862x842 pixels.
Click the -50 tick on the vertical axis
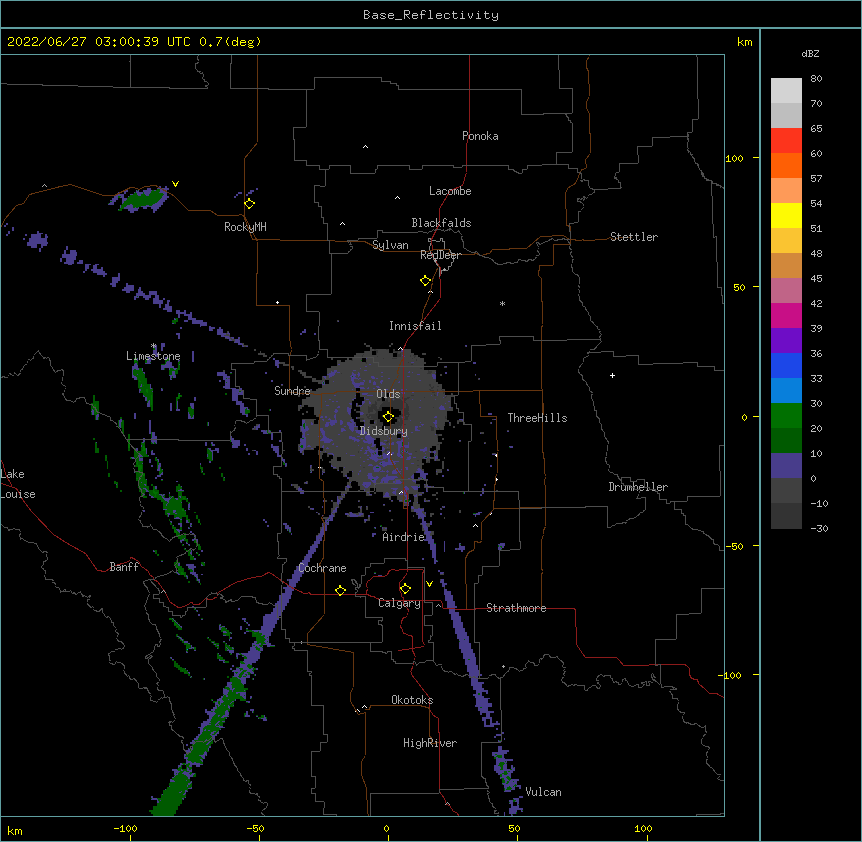point(734,546)
